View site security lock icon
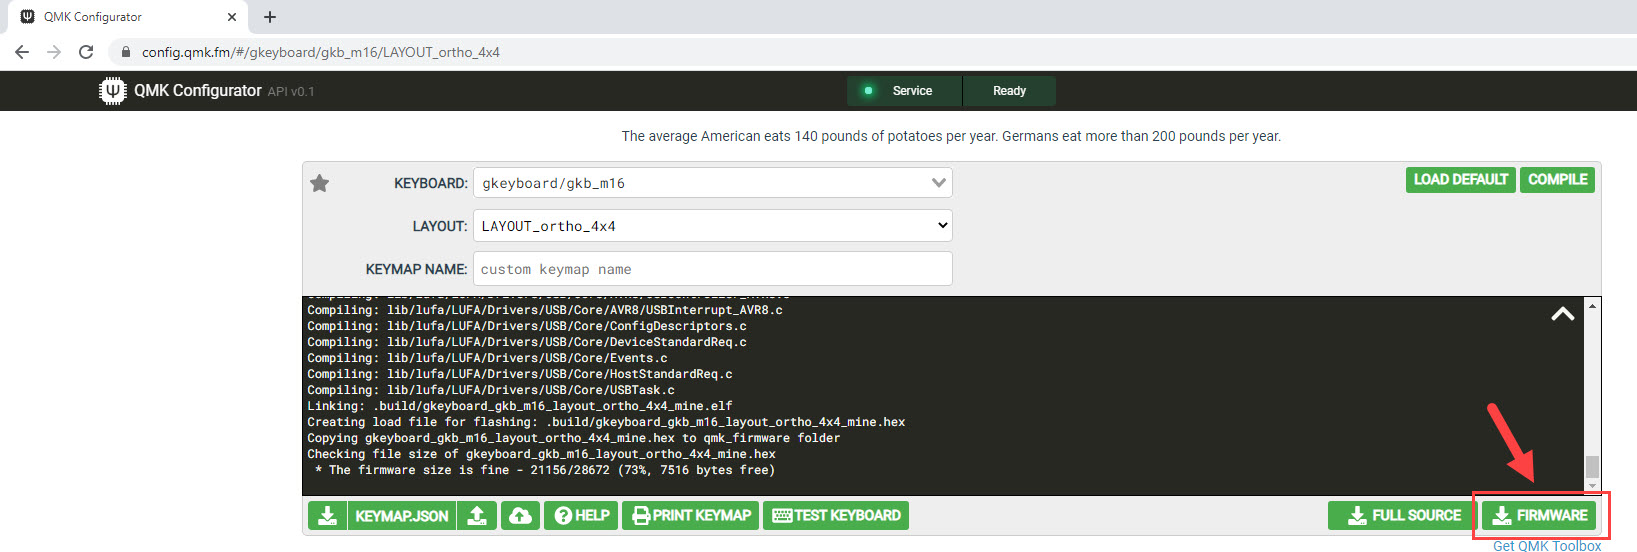 [126, 52]
